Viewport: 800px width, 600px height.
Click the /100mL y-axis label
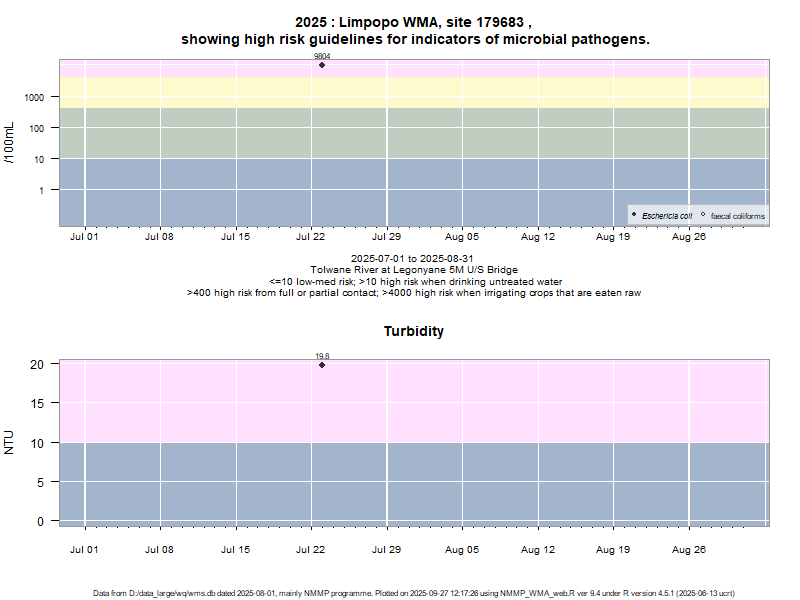pos(10,143)
